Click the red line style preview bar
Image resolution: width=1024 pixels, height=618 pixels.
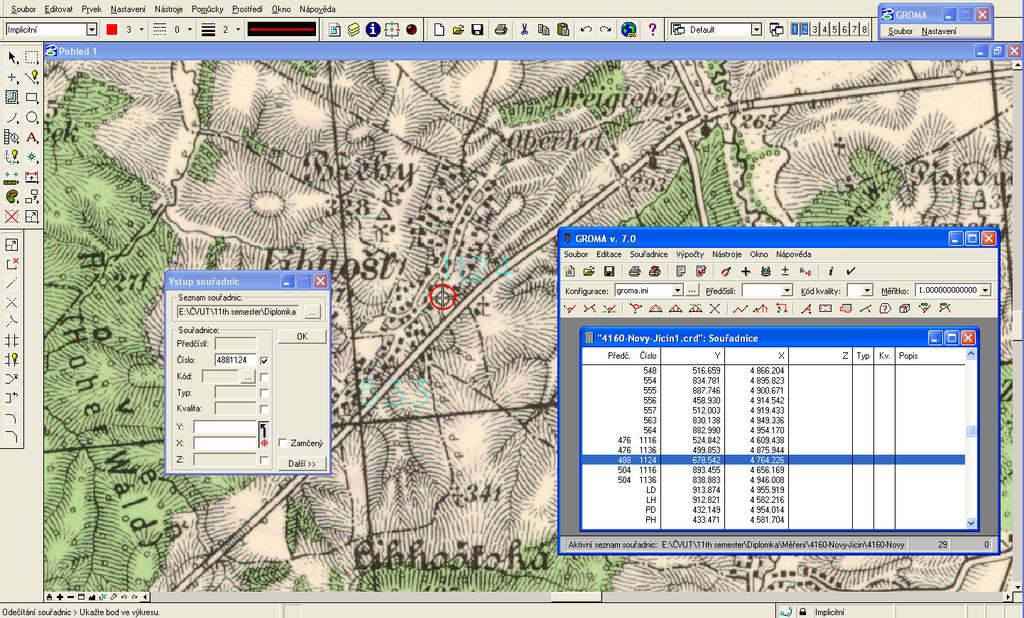[281, 29]
